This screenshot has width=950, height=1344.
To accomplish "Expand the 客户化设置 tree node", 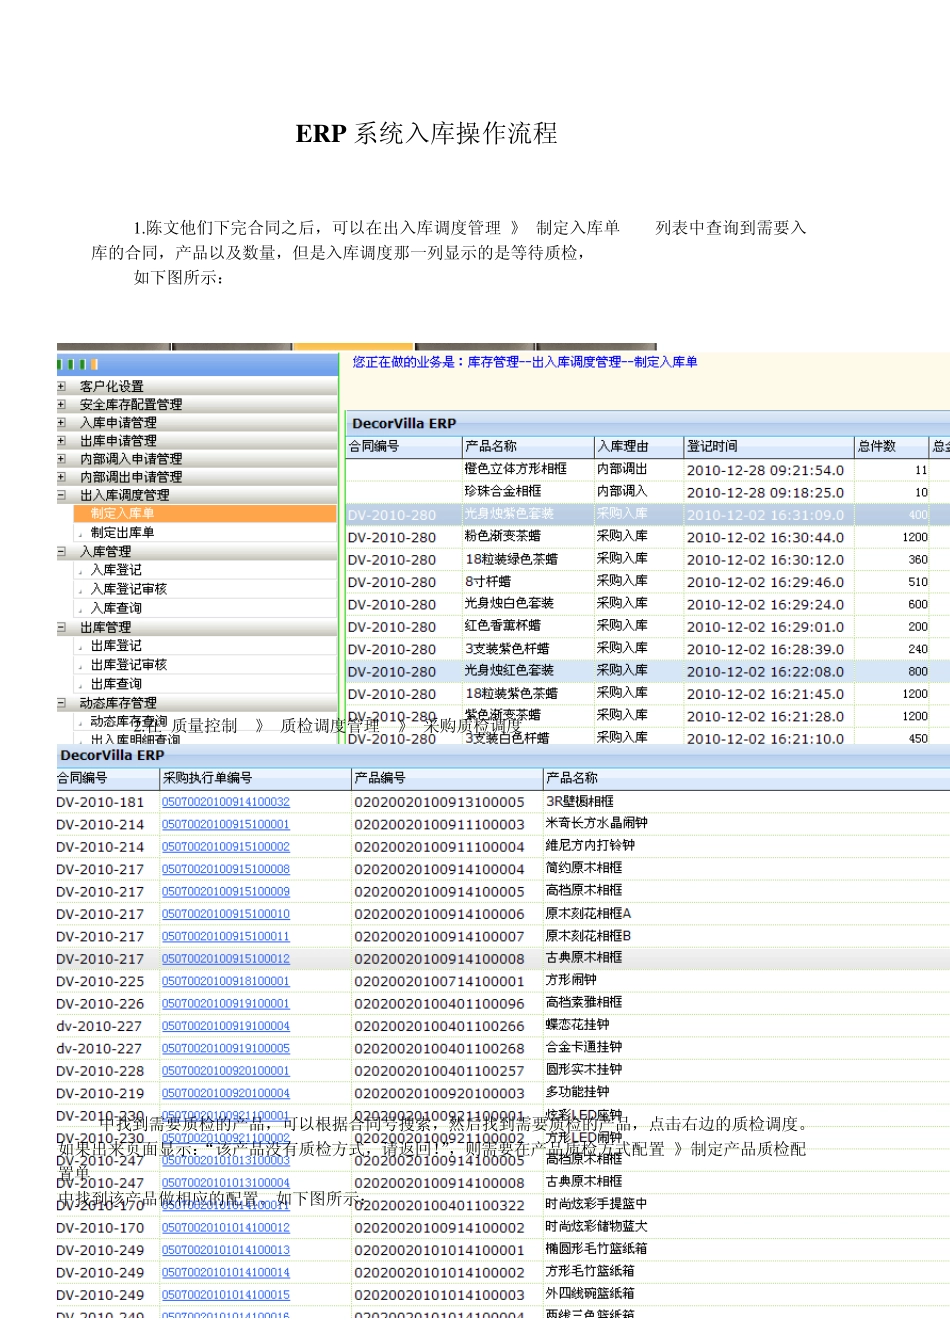I will coord(61,386).
